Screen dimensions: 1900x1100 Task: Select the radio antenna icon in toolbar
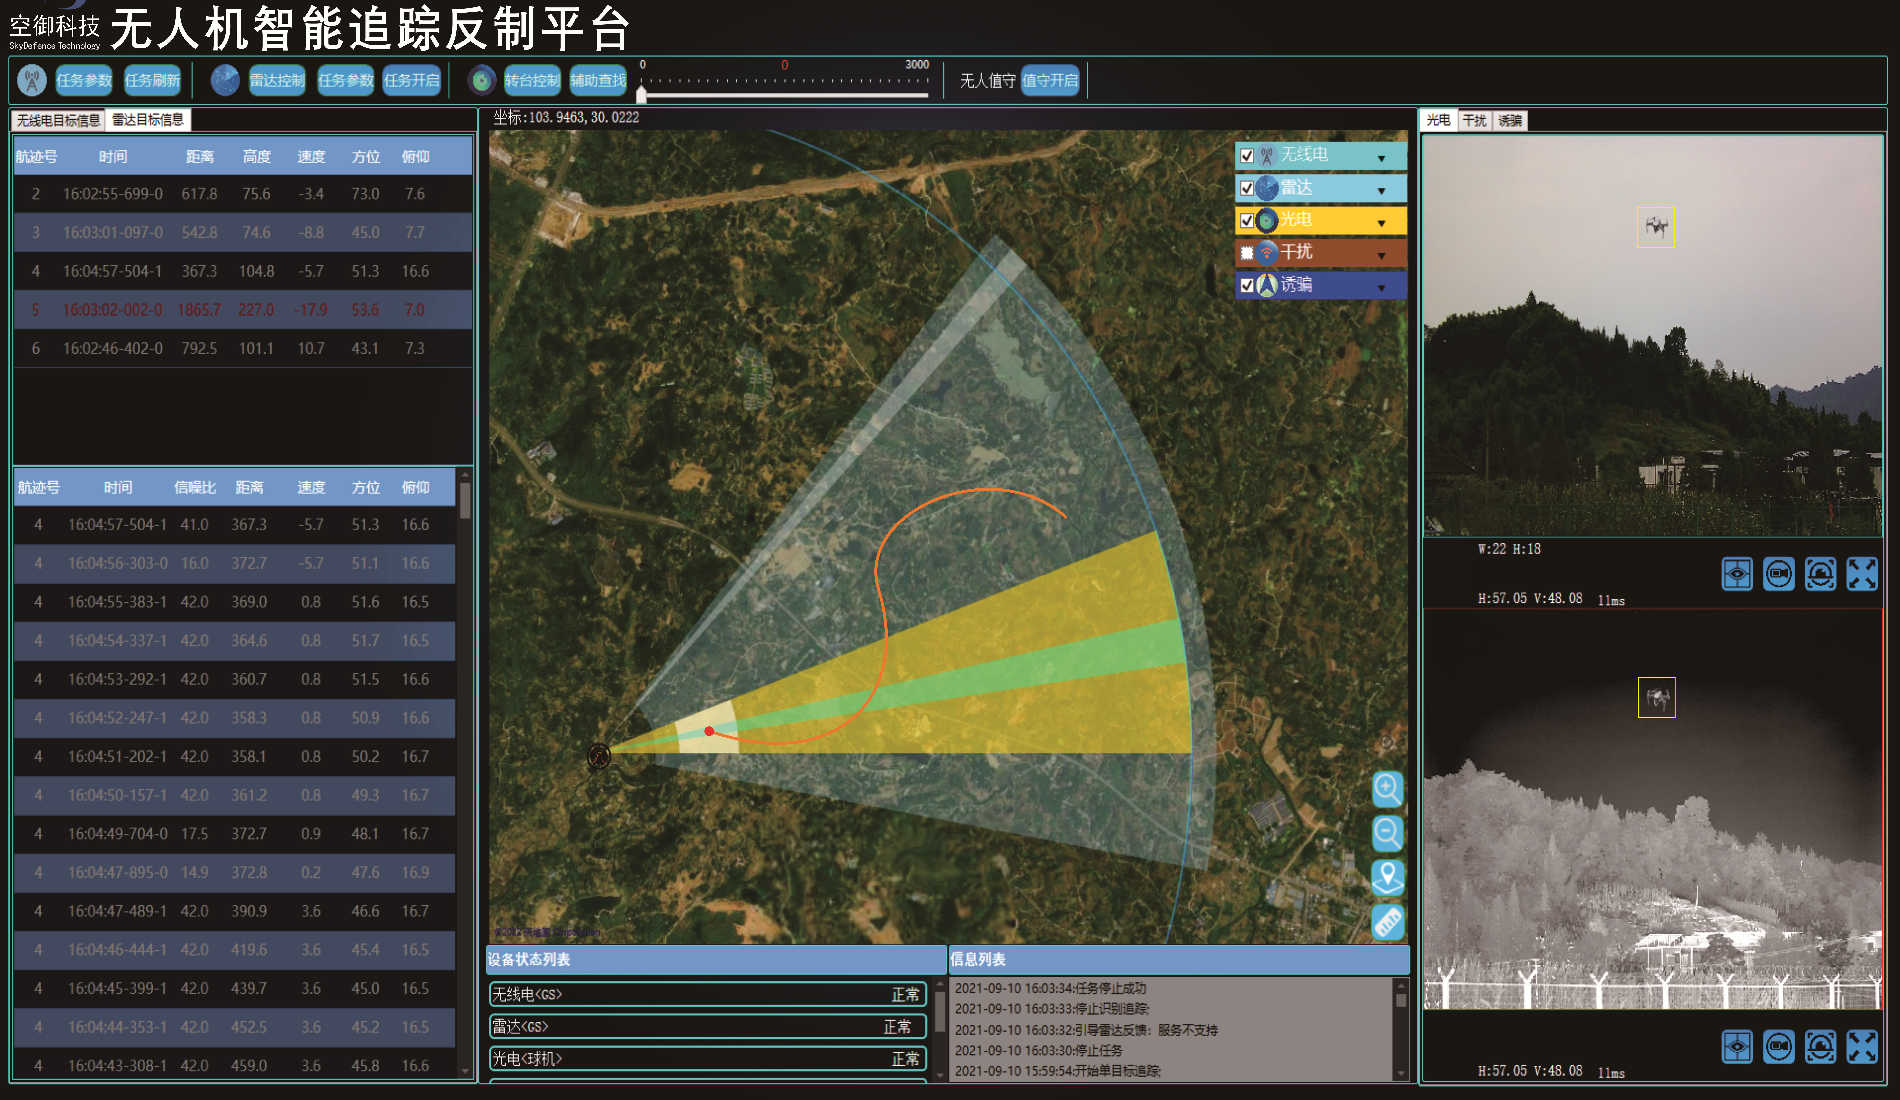point(30,79)
